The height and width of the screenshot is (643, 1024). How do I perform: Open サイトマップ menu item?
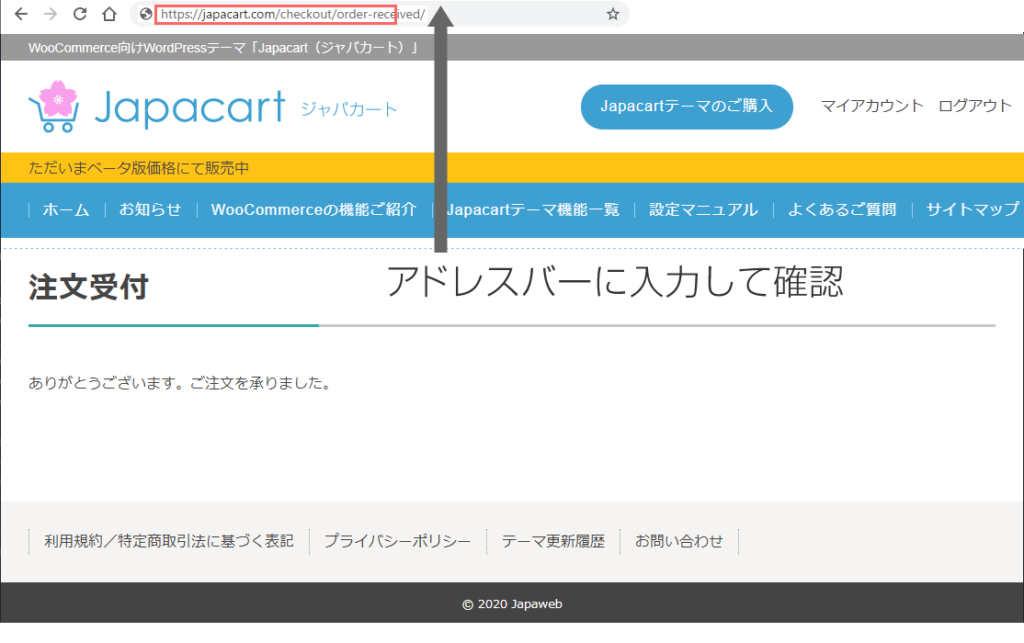tap(972, 210)
